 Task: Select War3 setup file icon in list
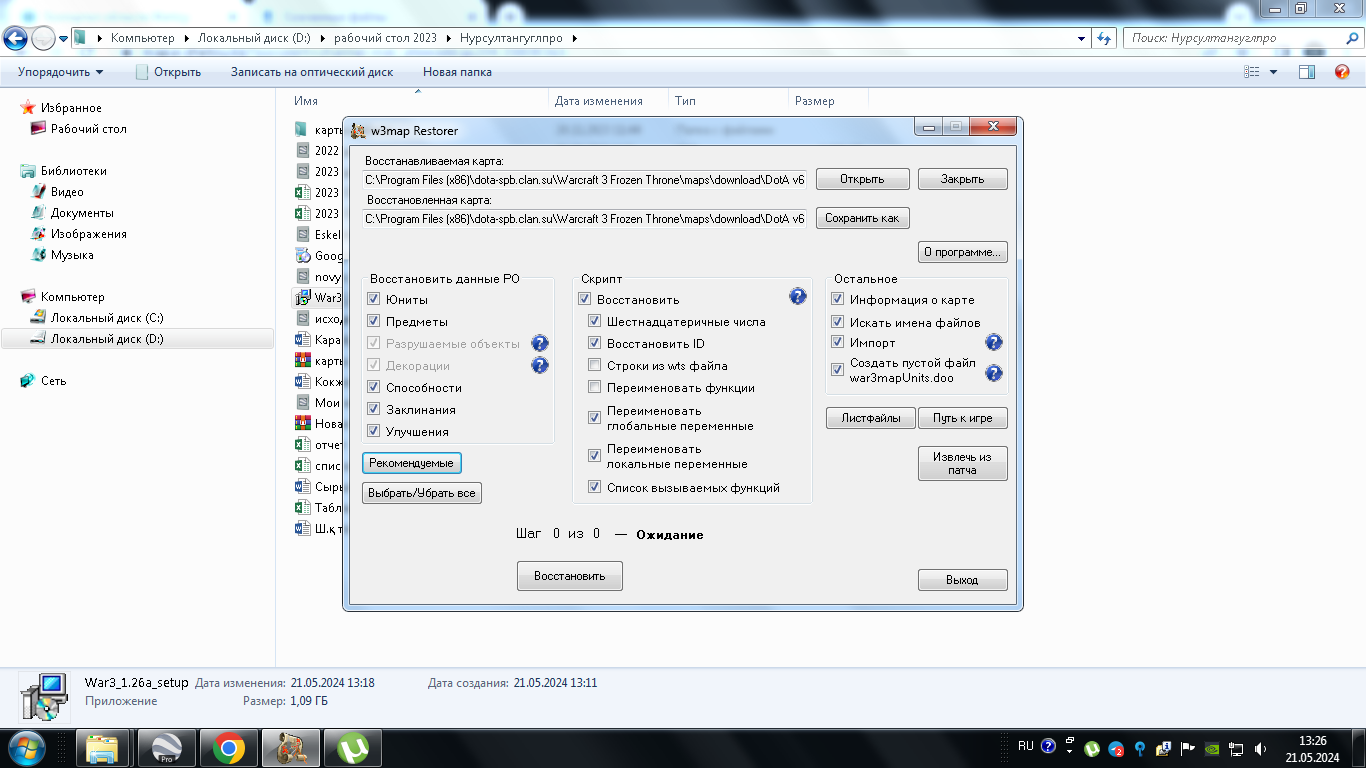coord(302,297)
